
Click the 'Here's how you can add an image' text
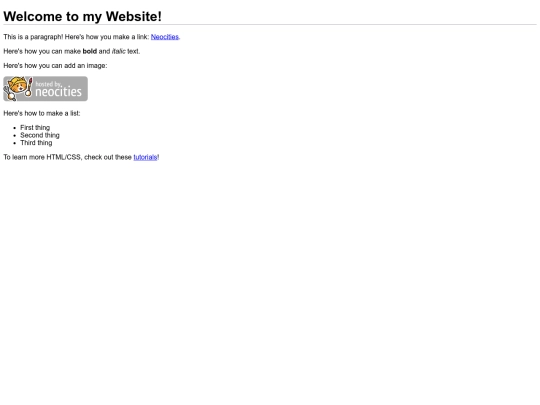pyautogui.click(x=55, y=66)
